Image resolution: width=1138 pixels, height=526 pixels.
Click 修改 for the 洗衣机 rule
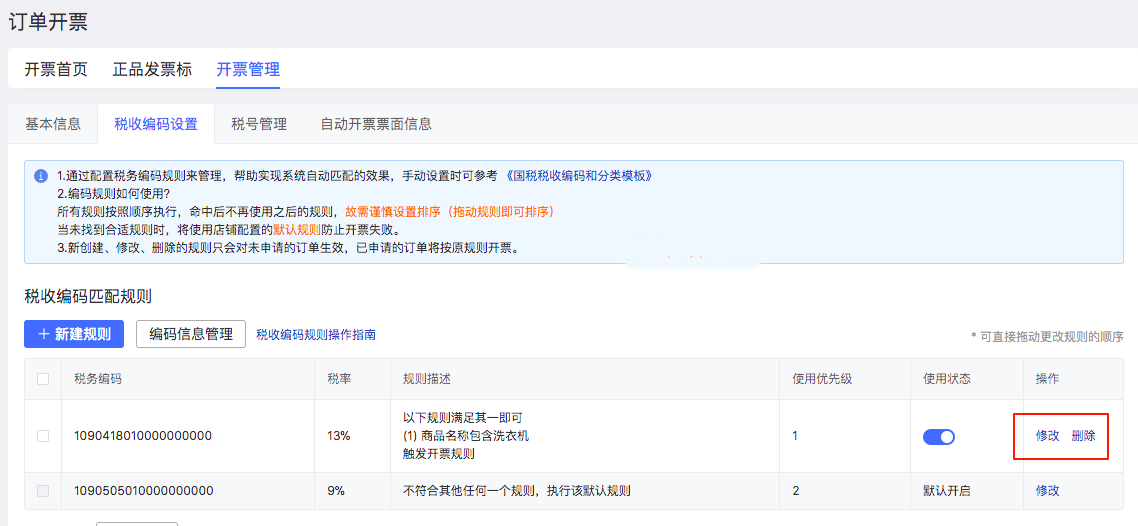coord(1047,436)
